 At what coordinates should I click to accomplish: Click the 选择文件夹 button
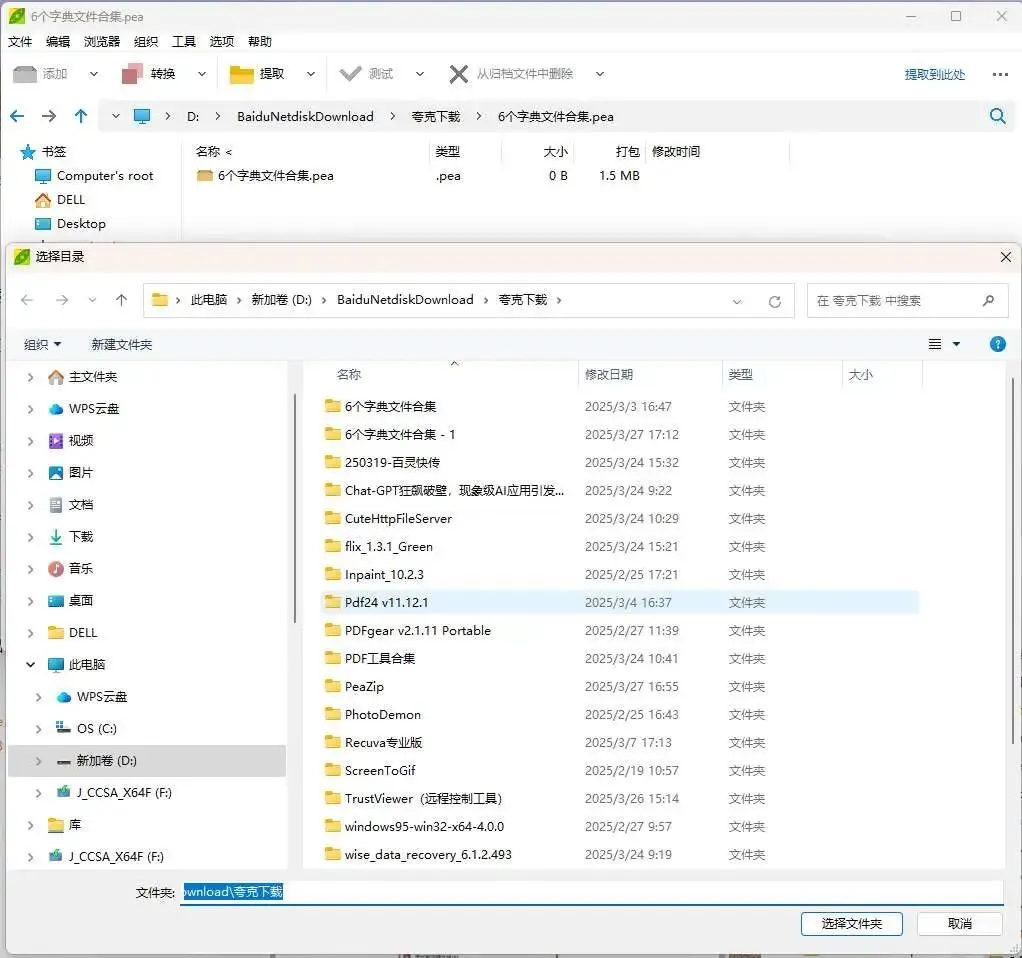[851, 923]
